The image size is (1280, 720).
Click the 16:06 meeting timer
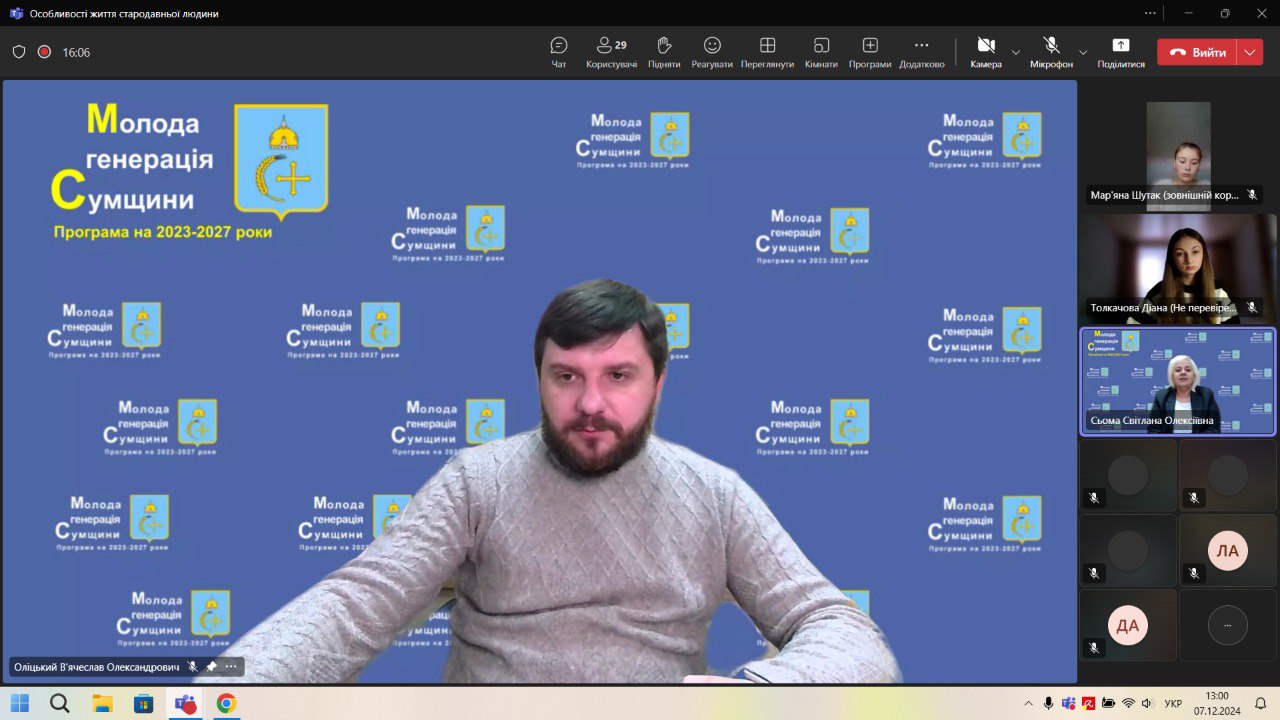76,52
